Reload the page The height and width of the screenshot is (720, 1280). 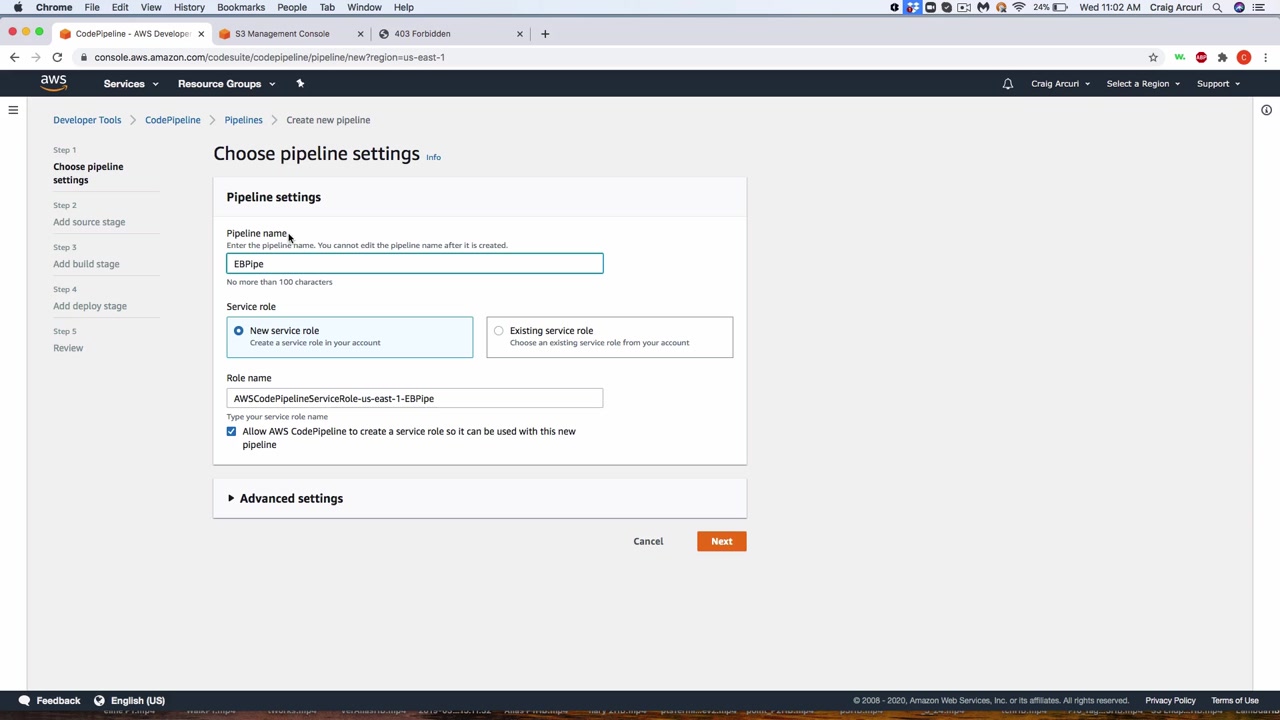click(x=57, y=57)
